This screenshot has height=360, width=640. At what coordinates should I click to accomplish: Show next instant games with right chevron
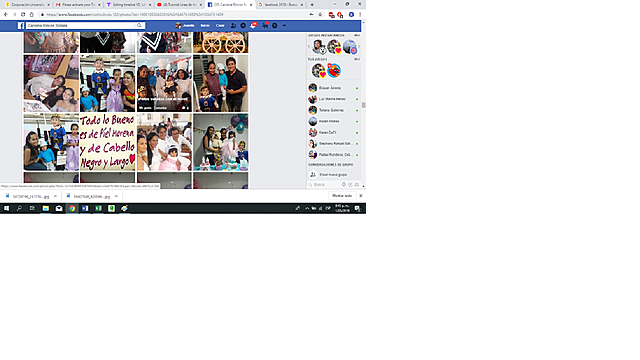click(359, 47)
